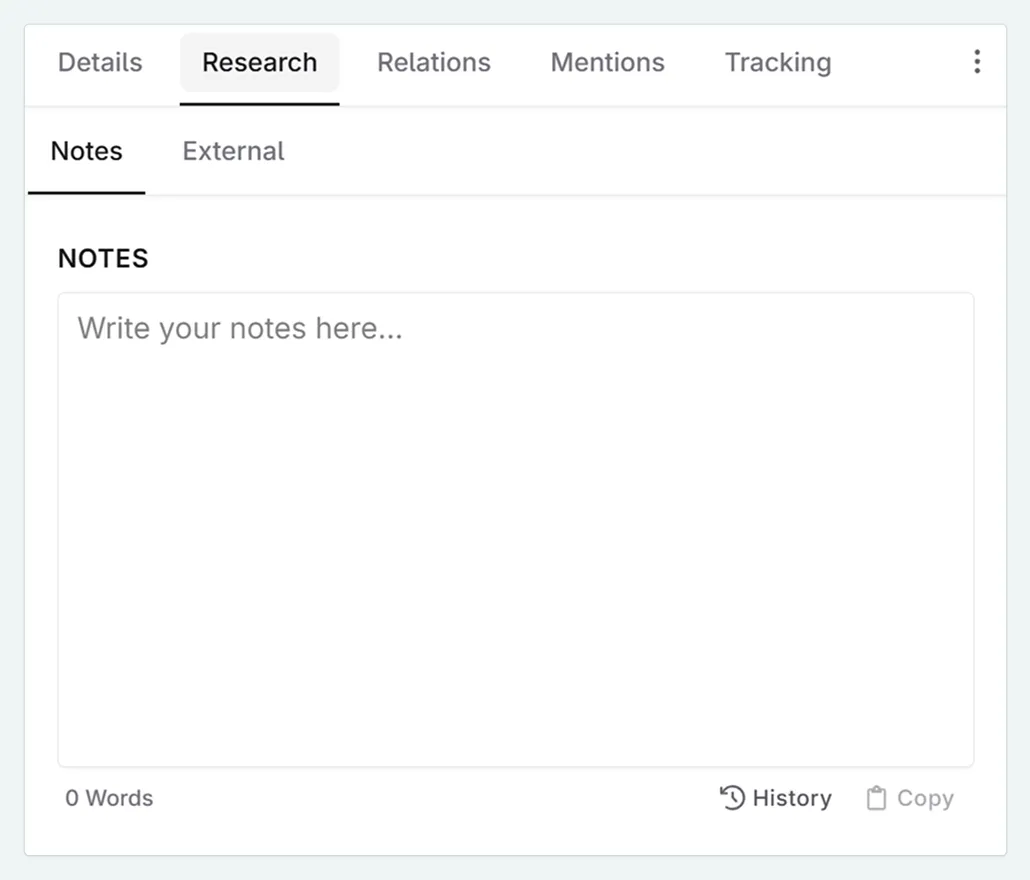The height and width of the screenshot is (880, 1030).
Task: Click the NOTES section heading
Action: (103, 258)
